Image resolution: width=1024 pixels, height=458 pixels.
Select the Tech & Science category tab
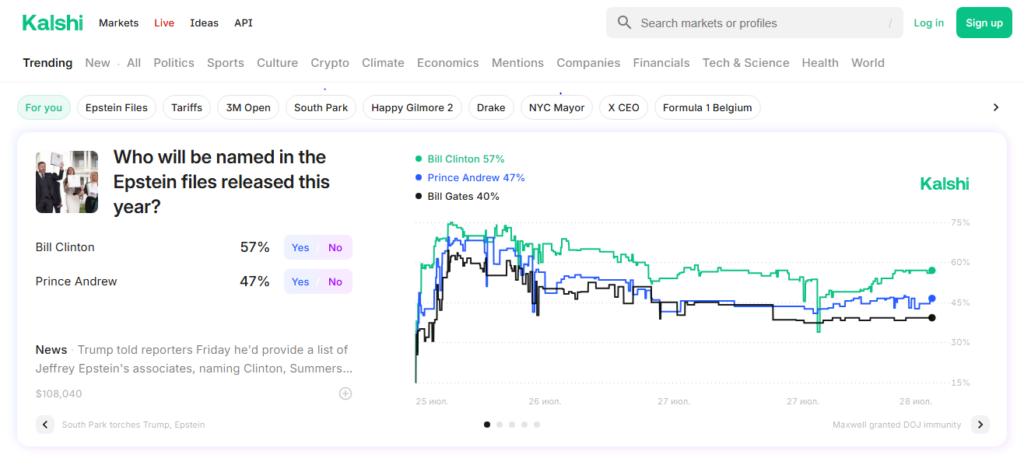(746, 63)
